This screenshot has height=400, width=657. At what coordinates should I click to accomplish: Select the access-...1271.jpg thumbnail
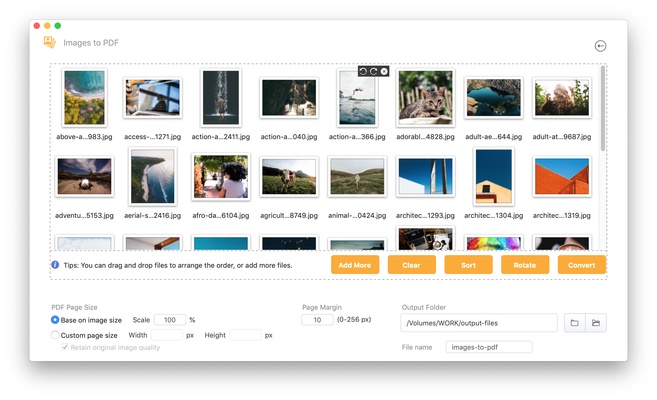[153, 98]
